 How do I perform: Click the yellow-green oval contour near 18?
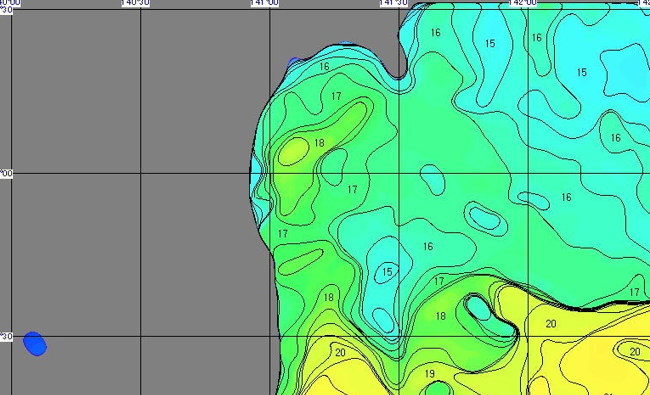(x=293, y=151)
